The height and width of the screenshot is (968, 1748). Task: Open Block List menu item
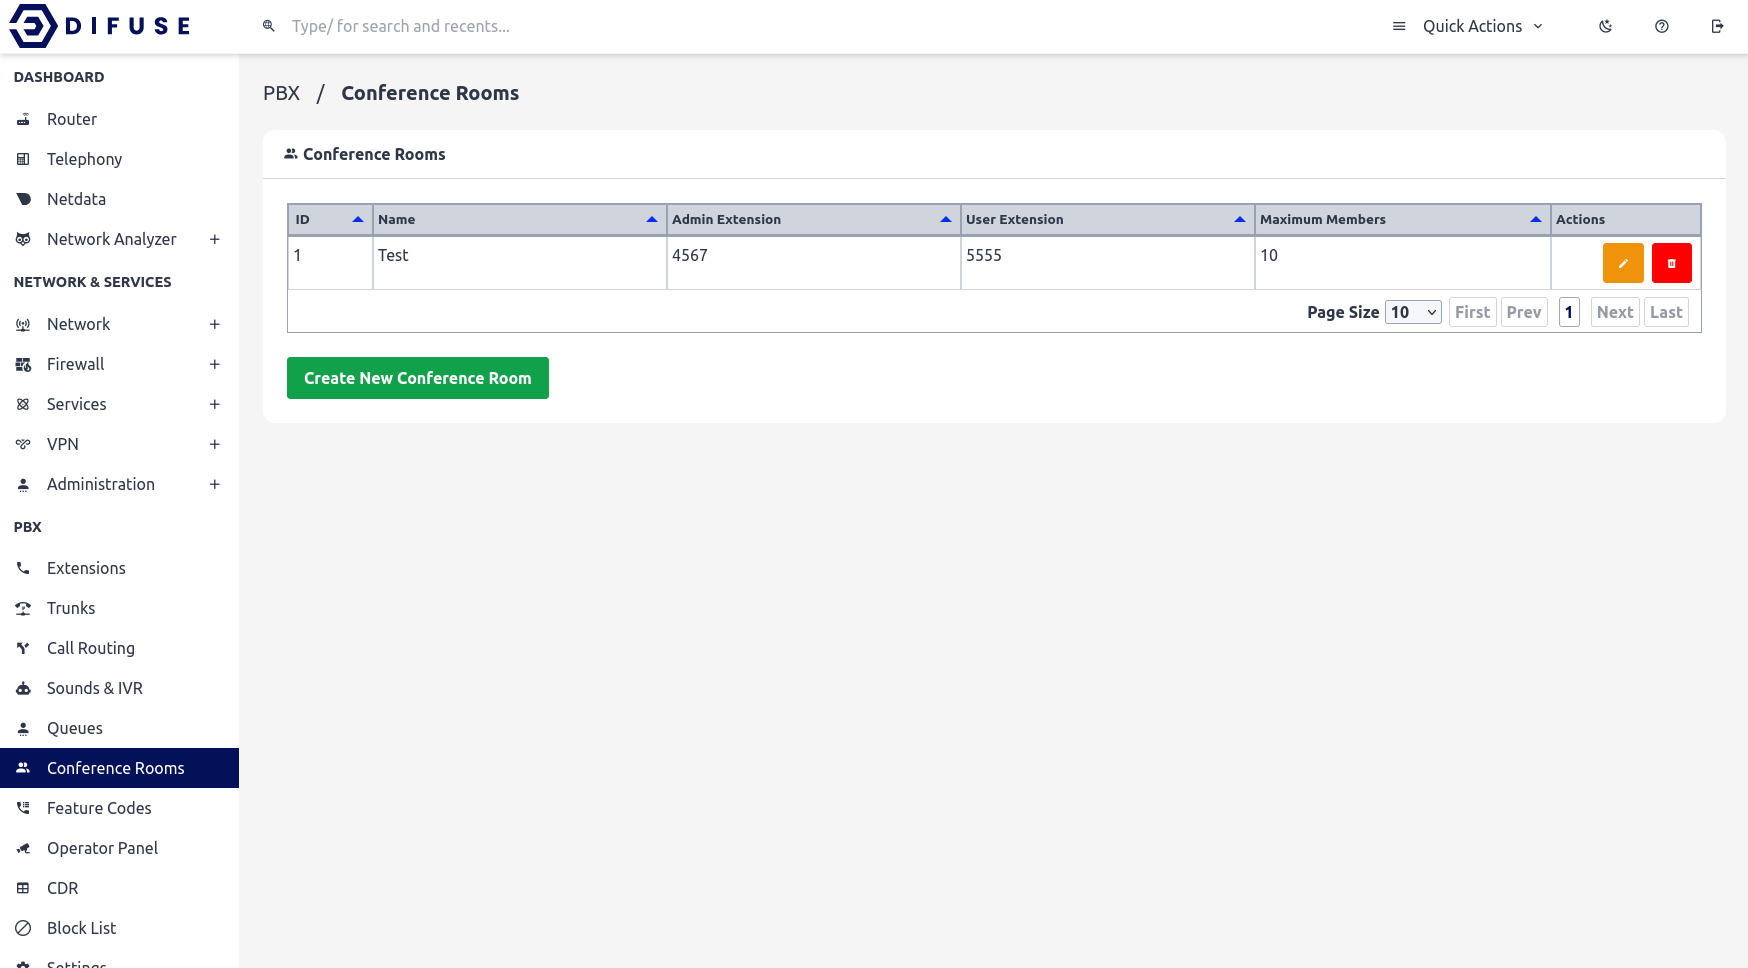tap(119, 928)
